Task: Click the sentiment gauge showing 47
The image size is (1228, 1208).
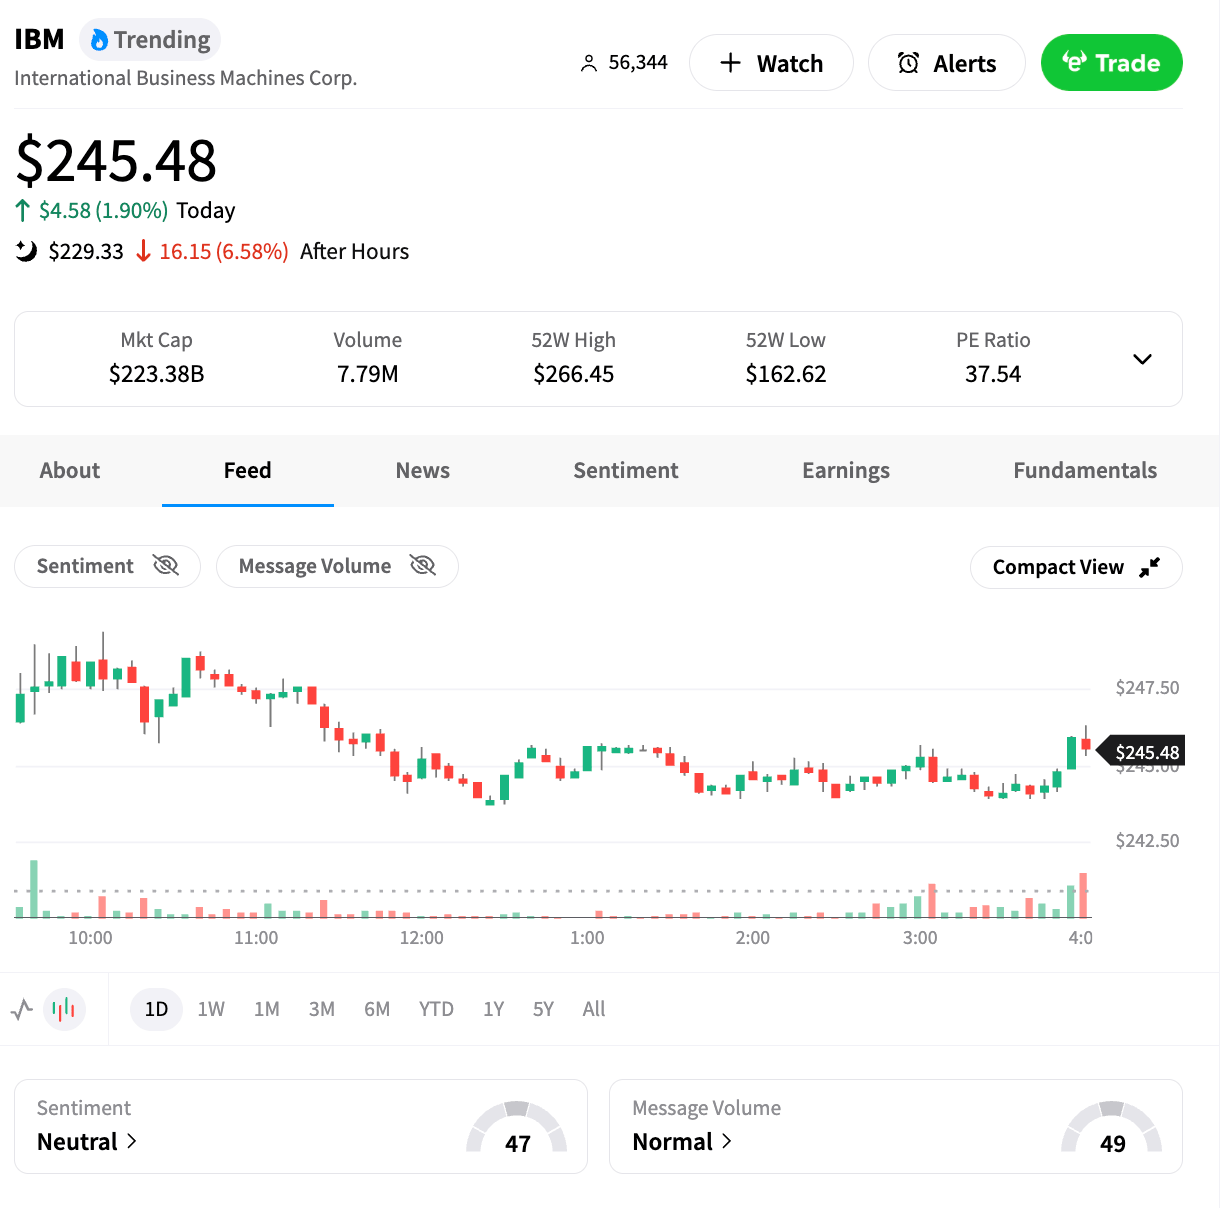Action: (x=517, y=1129)
